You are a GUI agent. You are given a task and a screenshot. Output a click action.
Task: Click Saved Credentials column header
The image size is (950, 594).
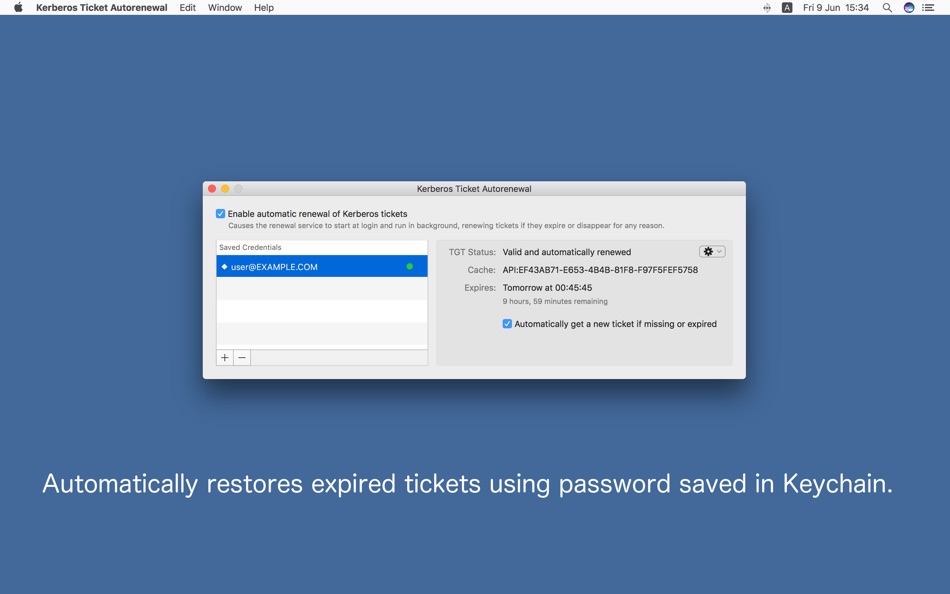[322, 247]
